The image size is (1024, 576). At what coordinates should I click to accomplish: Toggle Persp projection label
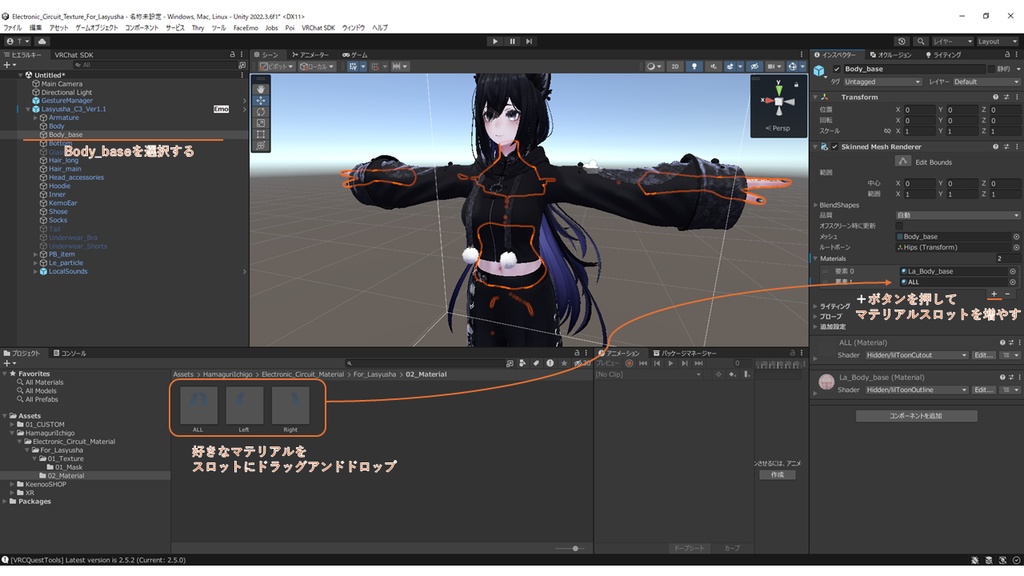[778, 128]
